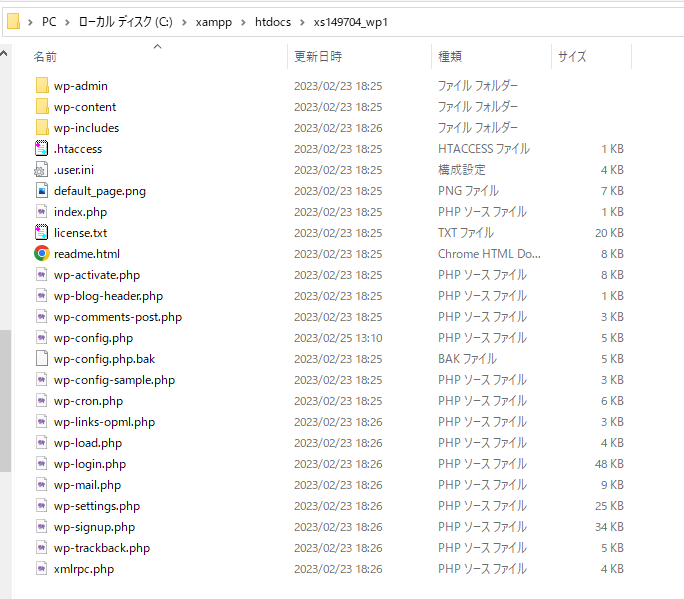Sort files by 名前 column header
The height and width of the screenshot is (599, 684).
coord(46,57)
